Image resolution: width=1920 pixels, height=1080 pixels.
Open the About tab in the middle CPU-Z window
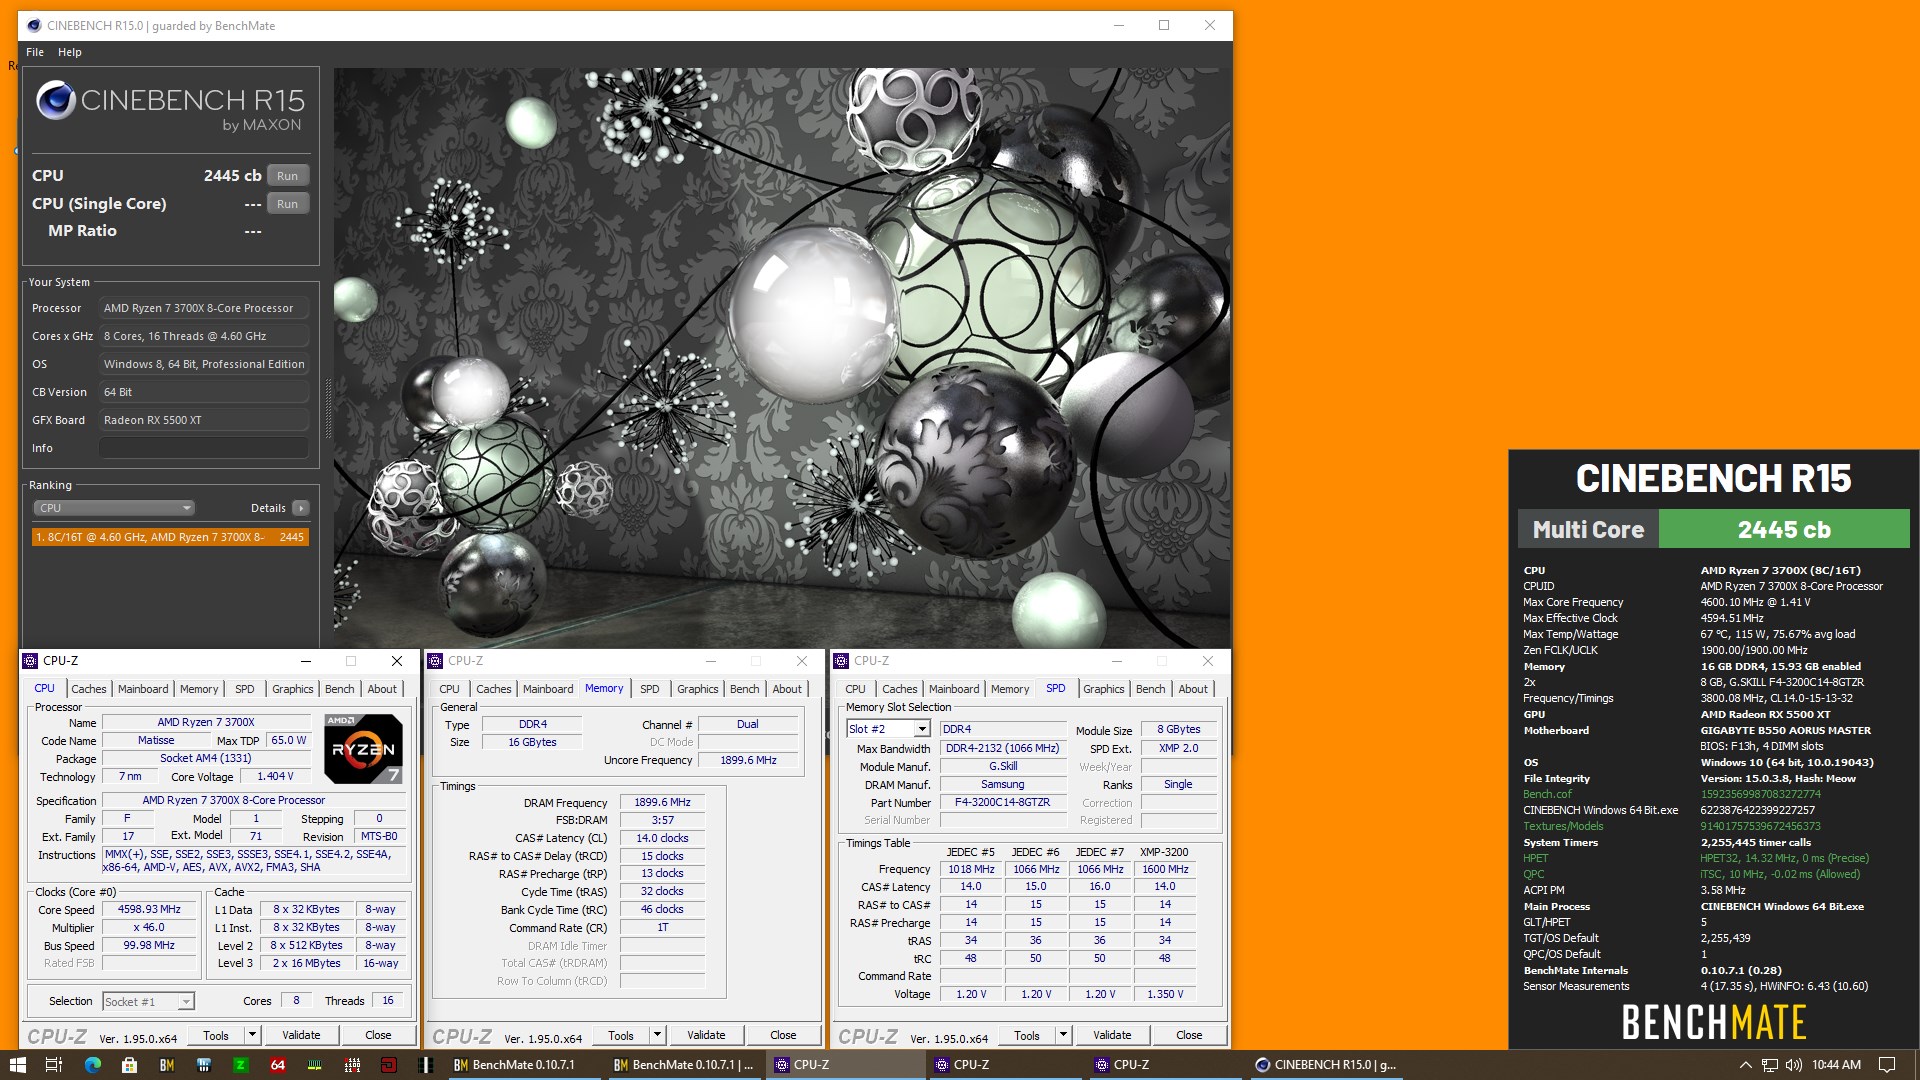click(x=787, y=689)
